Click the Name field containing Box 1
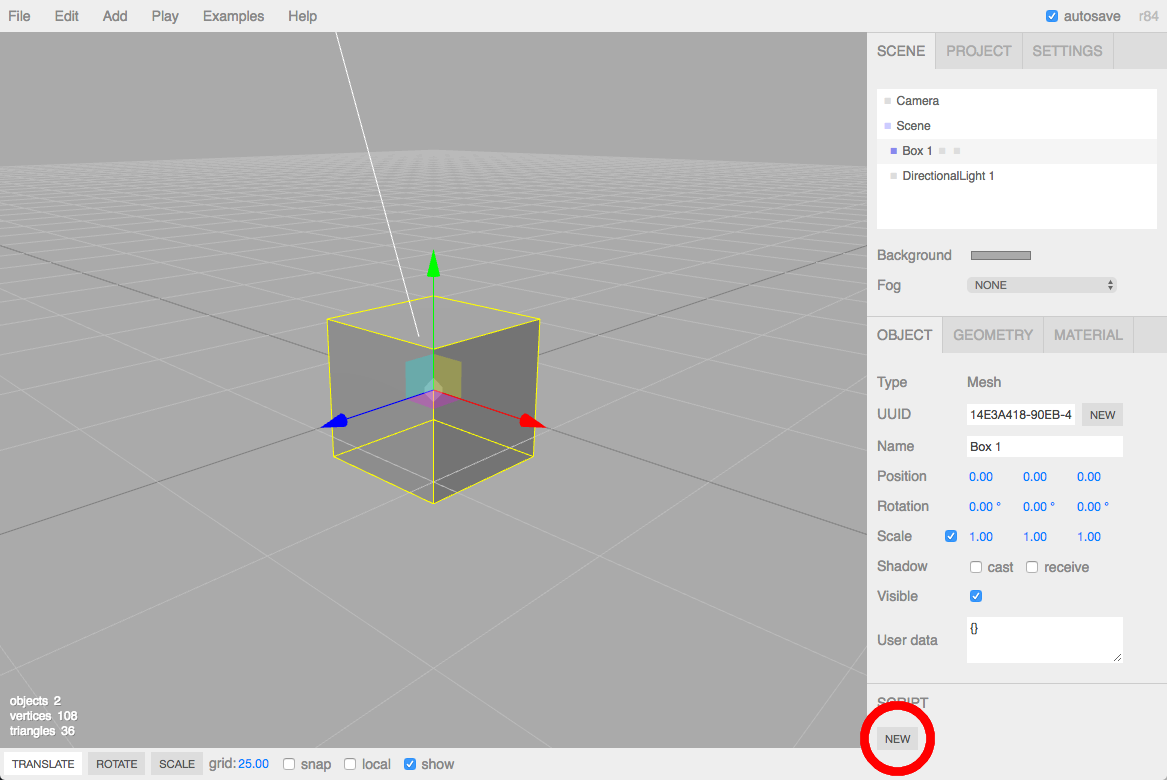This screenshot has height=780, width=1167. pyautogui.click(x=1044, y=446)
